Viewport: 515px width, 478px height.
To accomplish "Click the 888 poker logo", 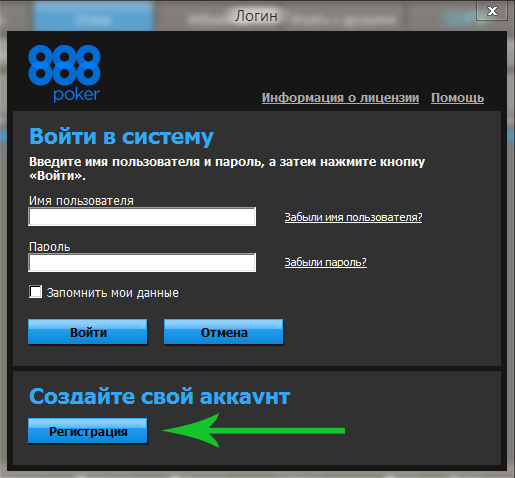I will [x=64, y=73].
